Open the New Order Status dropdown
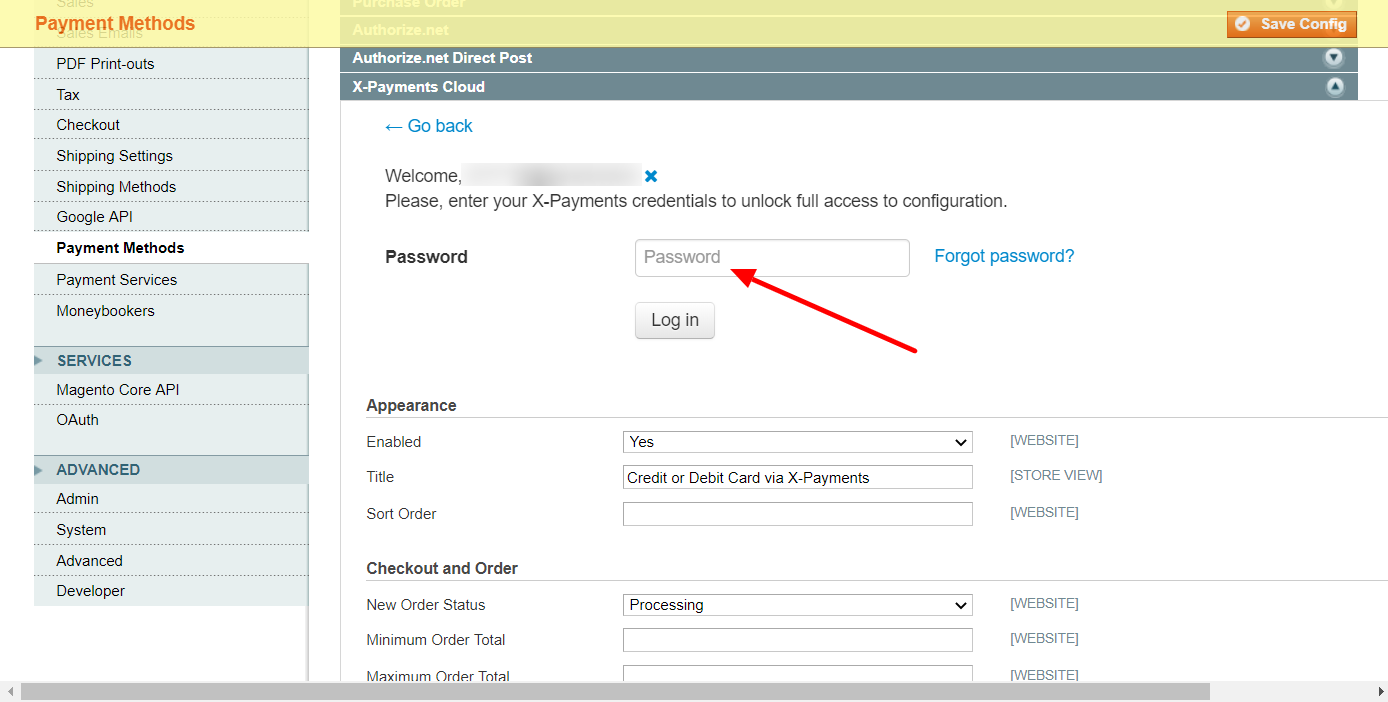Screen dimensions: 1388x702 coord(798,605)
